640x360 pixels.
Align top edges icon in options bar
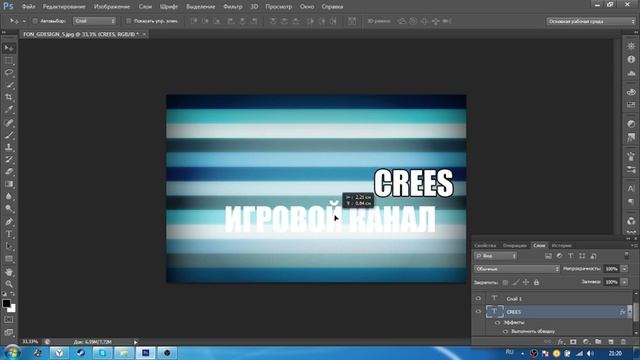click(x=194, y=21)
